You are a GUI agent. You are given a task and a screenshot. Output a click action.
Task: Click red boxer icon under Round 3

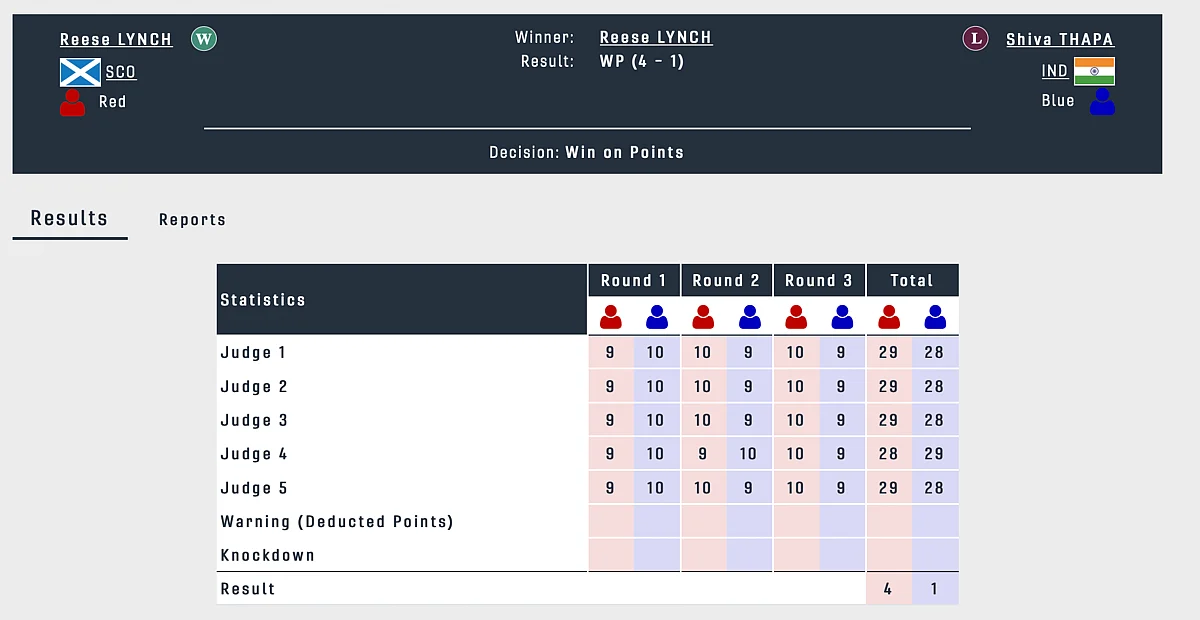[796, 318]
